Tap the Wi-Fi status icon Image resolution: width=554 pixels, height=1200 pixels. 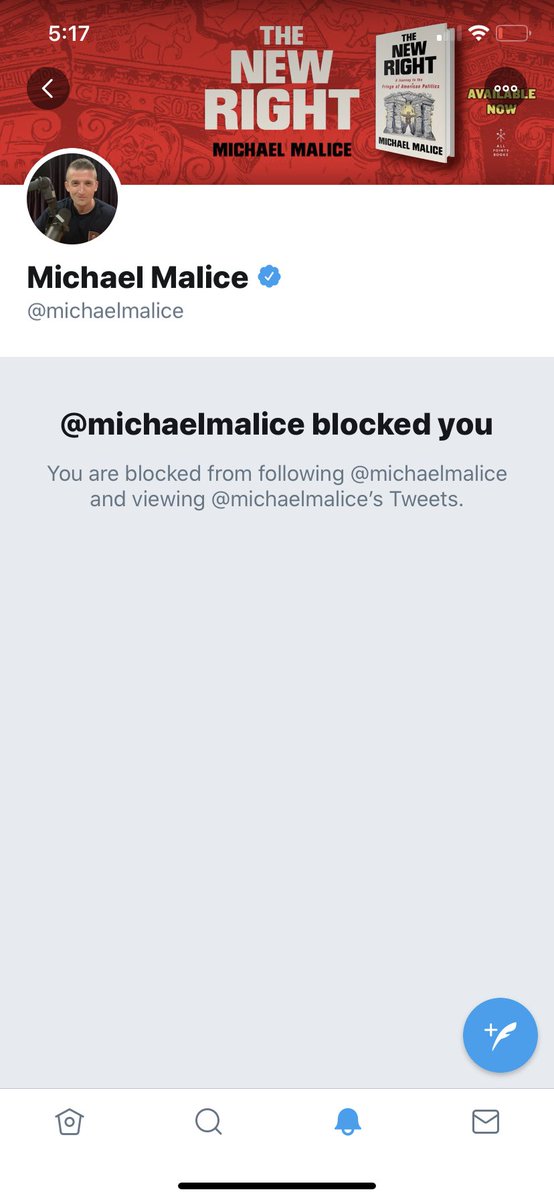tap(478, 33)
